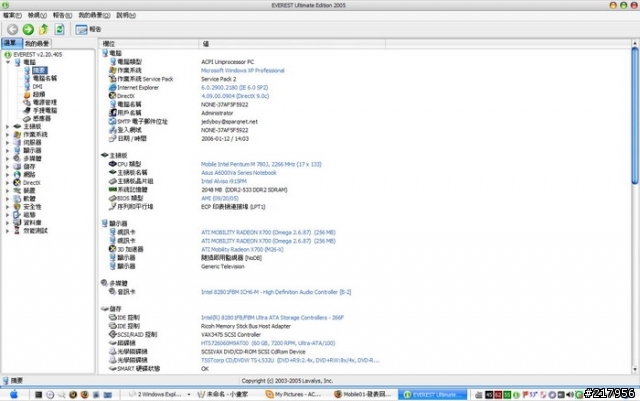Refresh the page using the Refresh icon
The width and height of the screenshot is (640, 401).
tap(60, 29)
